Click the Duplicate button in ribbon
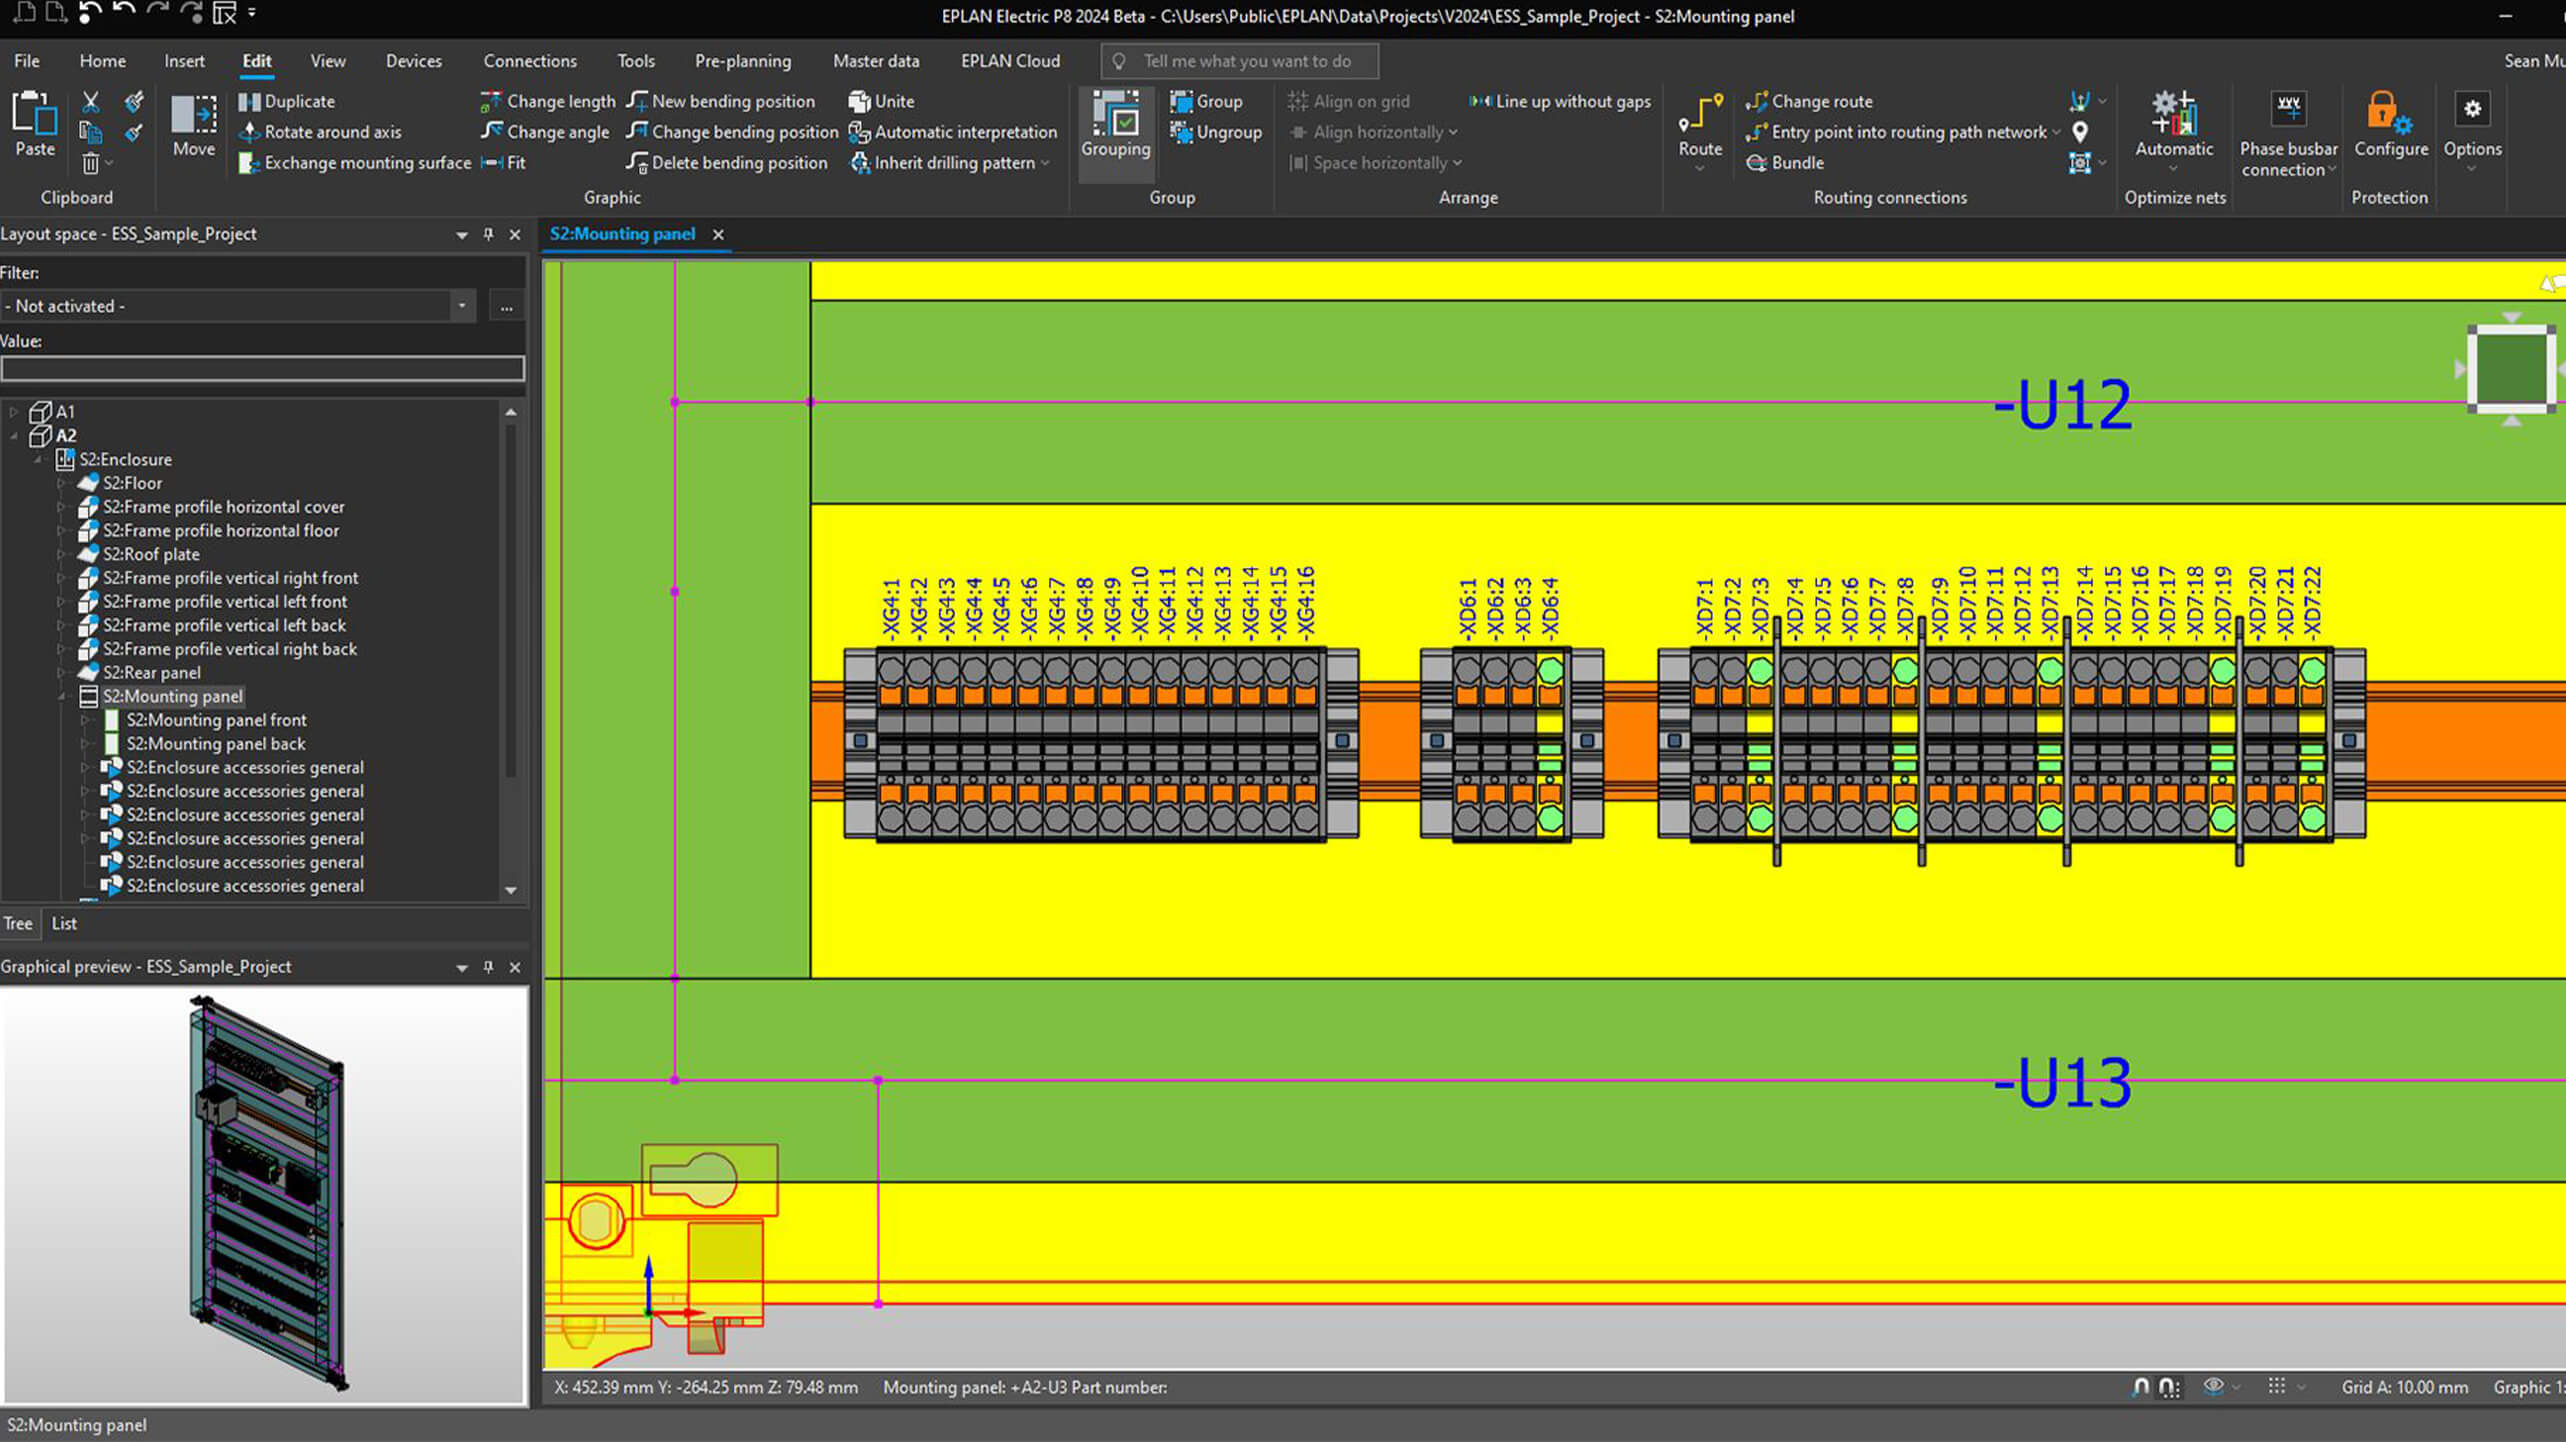The height and width of the screenshot is (1442, 2566). pyautogui.click(x=296, y=99)
